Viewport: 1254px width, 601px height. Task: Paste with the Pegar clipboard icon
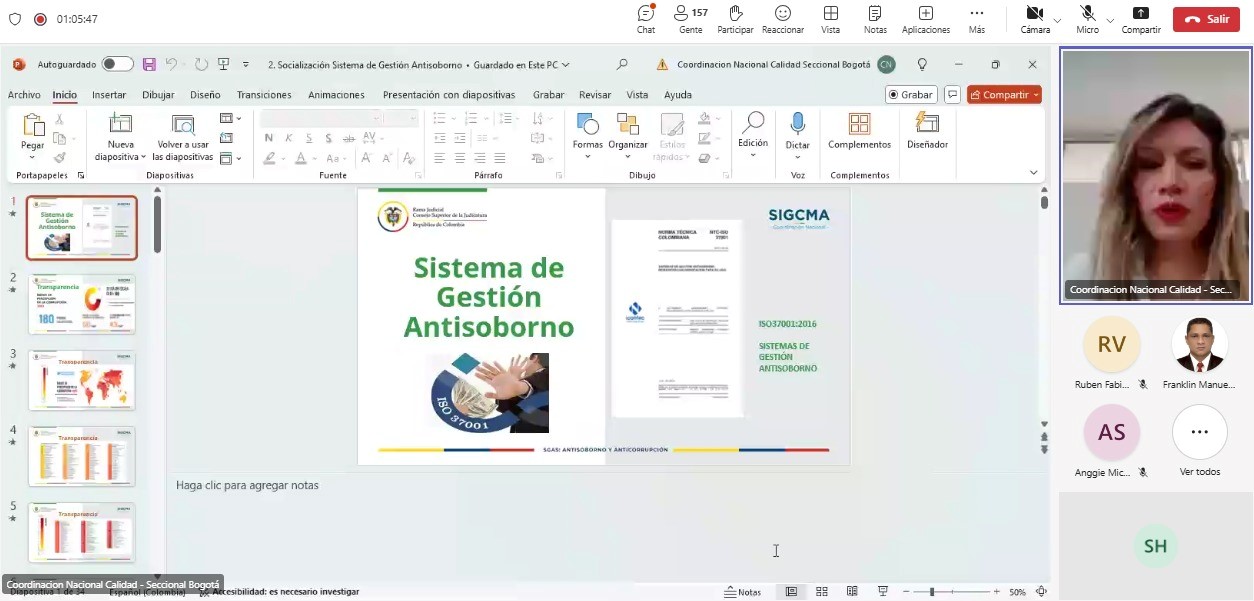coord(33,125)
